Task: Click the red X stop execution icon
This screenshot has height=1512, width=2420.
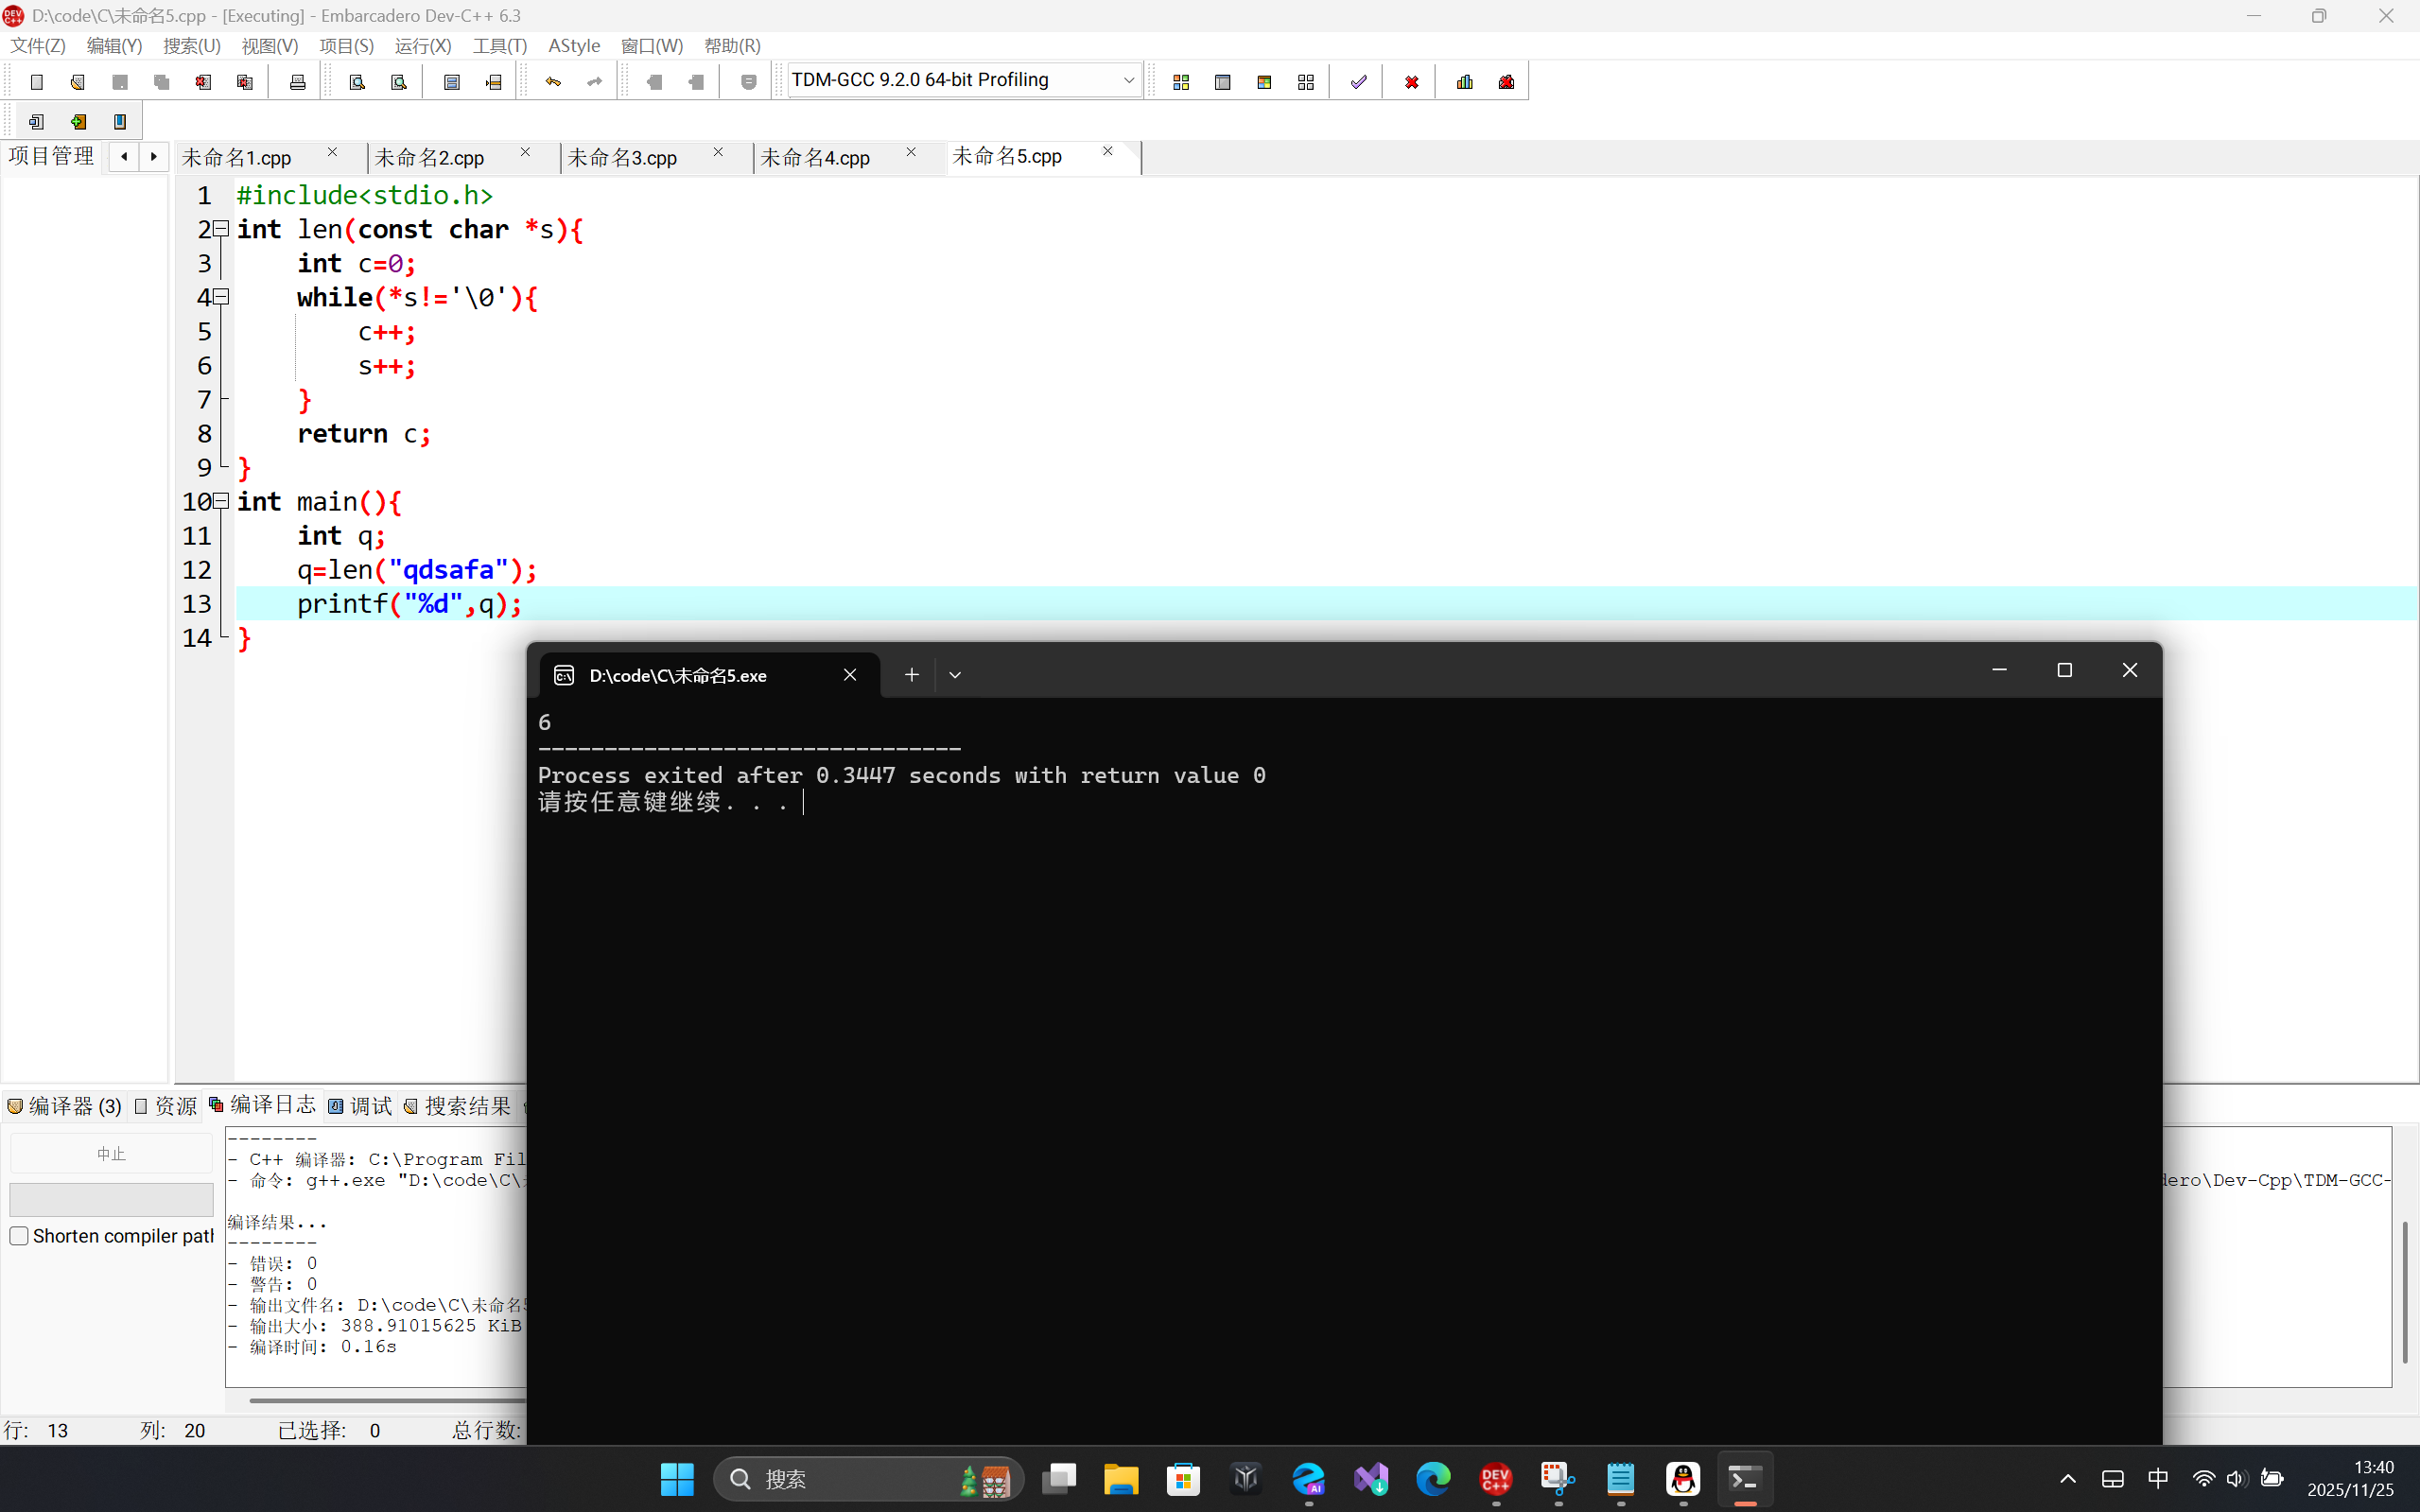Action: pyautogui.click(x=1411, y=82)
